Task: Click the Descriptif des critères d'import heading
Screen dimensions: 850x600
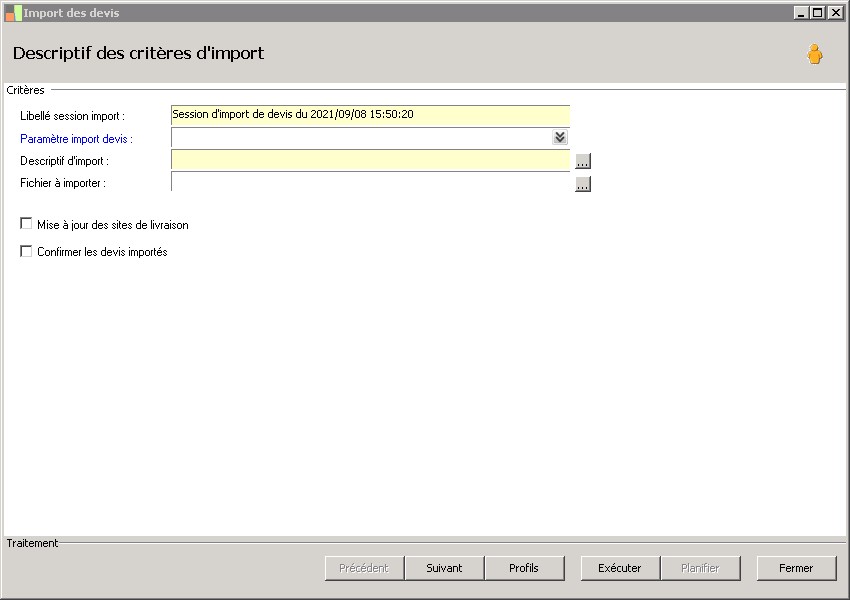Action: pos(138,53)
